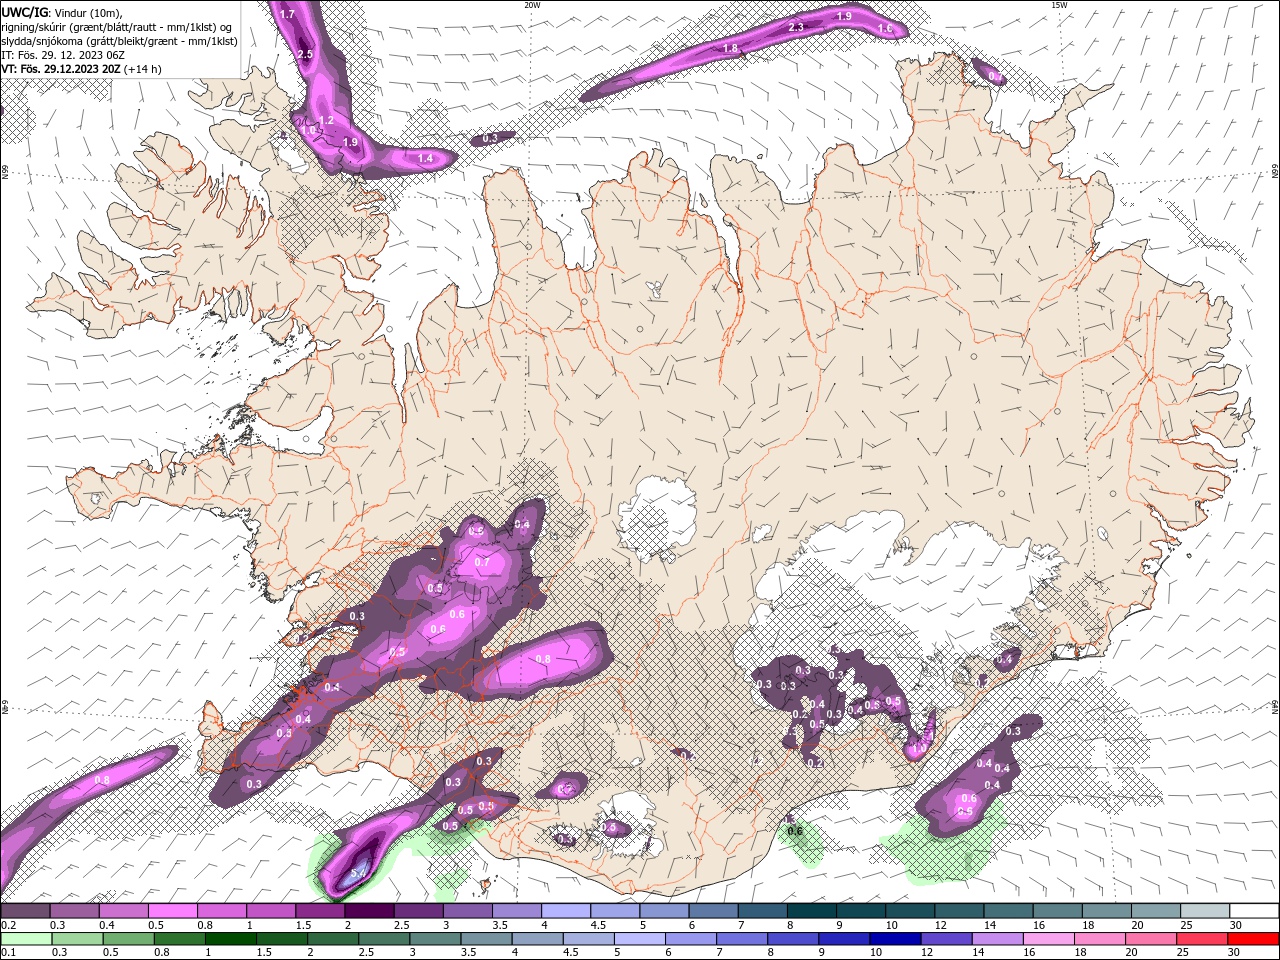Click the "2.3" value in the northern snow band

[x=796, y=27]
